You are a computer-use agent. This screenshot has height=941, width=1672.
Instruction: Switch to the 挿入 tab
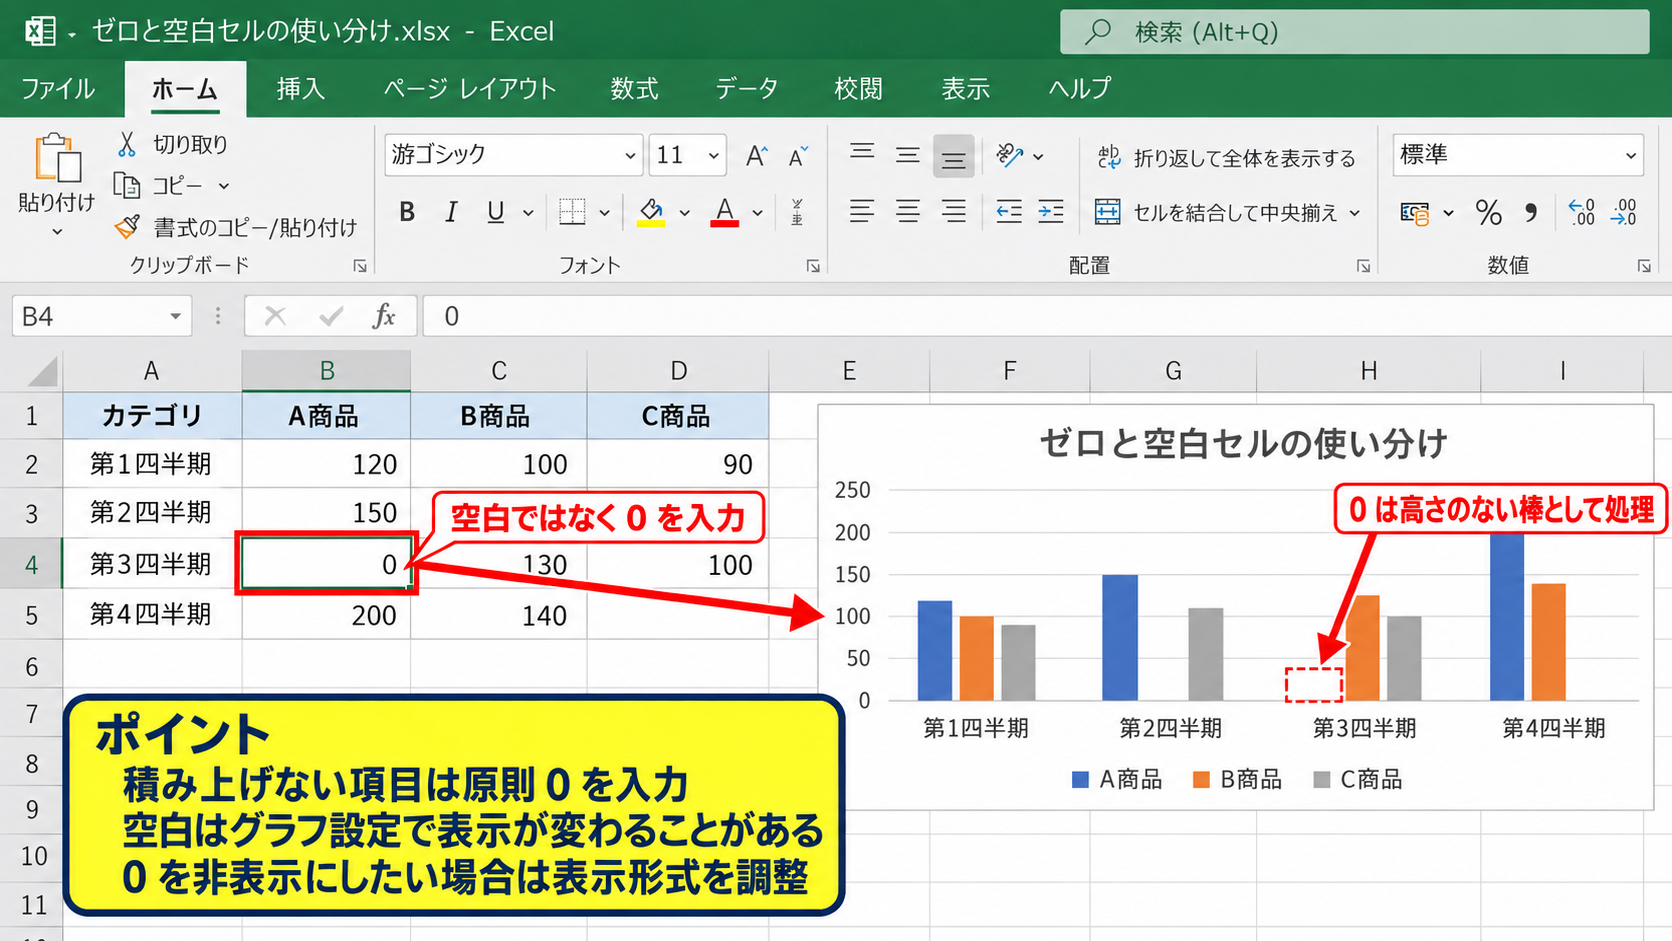tap(300, 88)
